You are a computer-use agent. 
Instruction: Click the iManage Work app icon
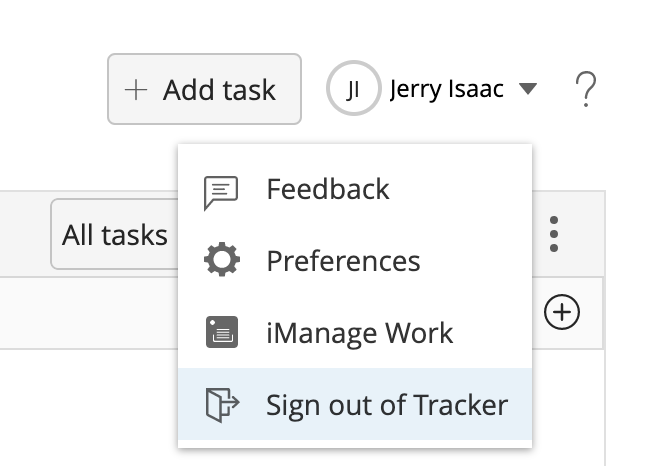click(221, 332)
